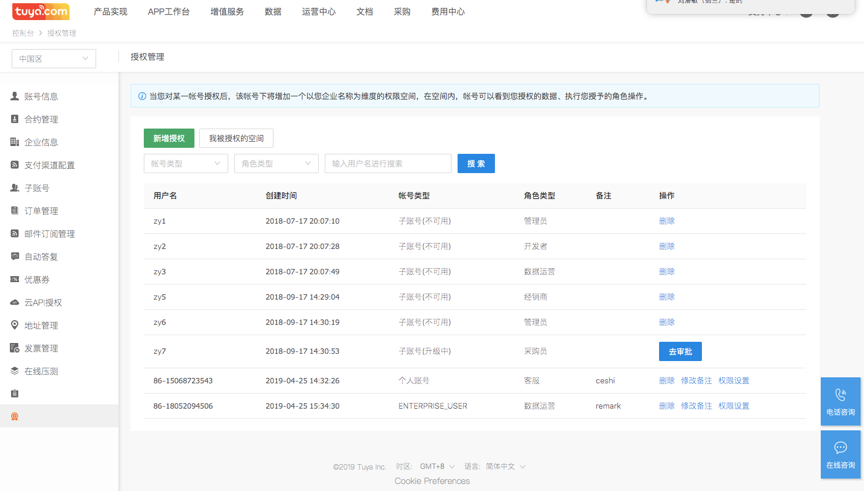Click 删除 for zy6 row
The width and height of the screenshot is (864, 491).
(x=667, y=322)
